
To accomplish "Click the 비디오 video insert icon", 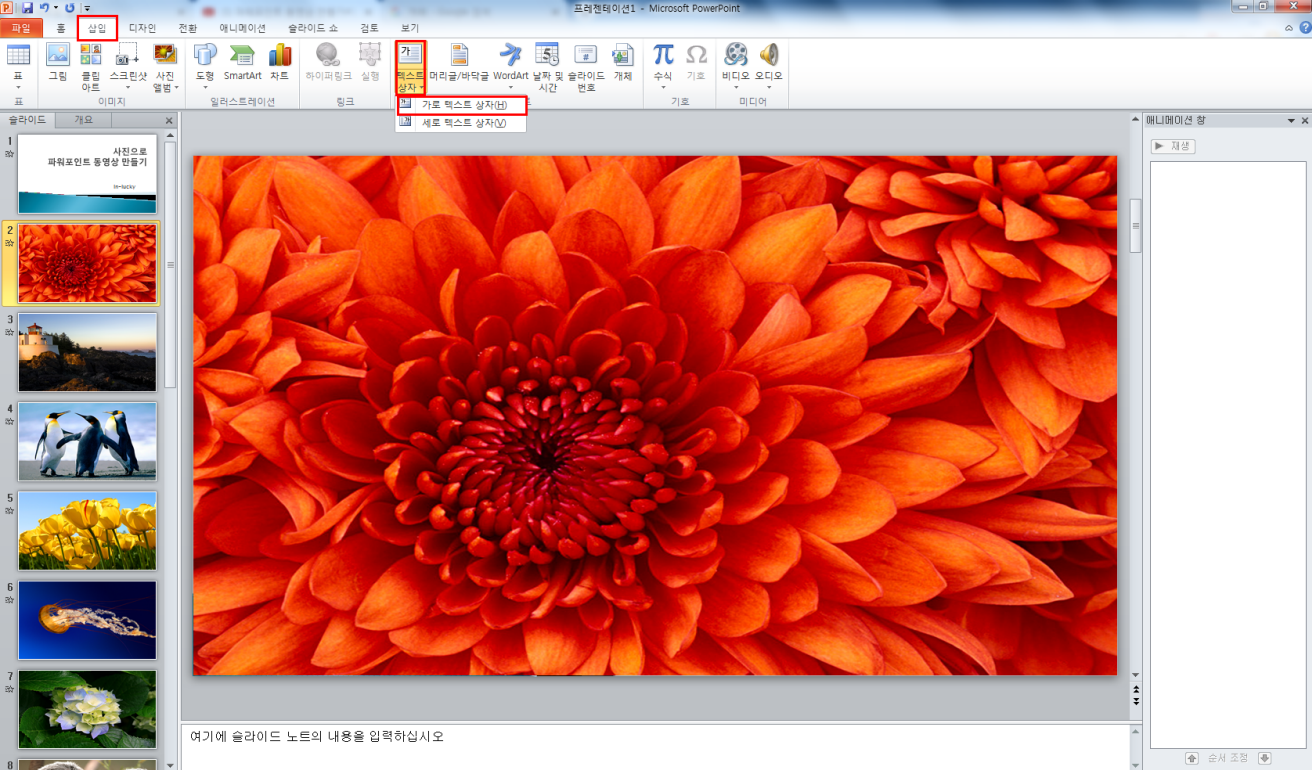I will pyautogui.click(x=736, y=55).
